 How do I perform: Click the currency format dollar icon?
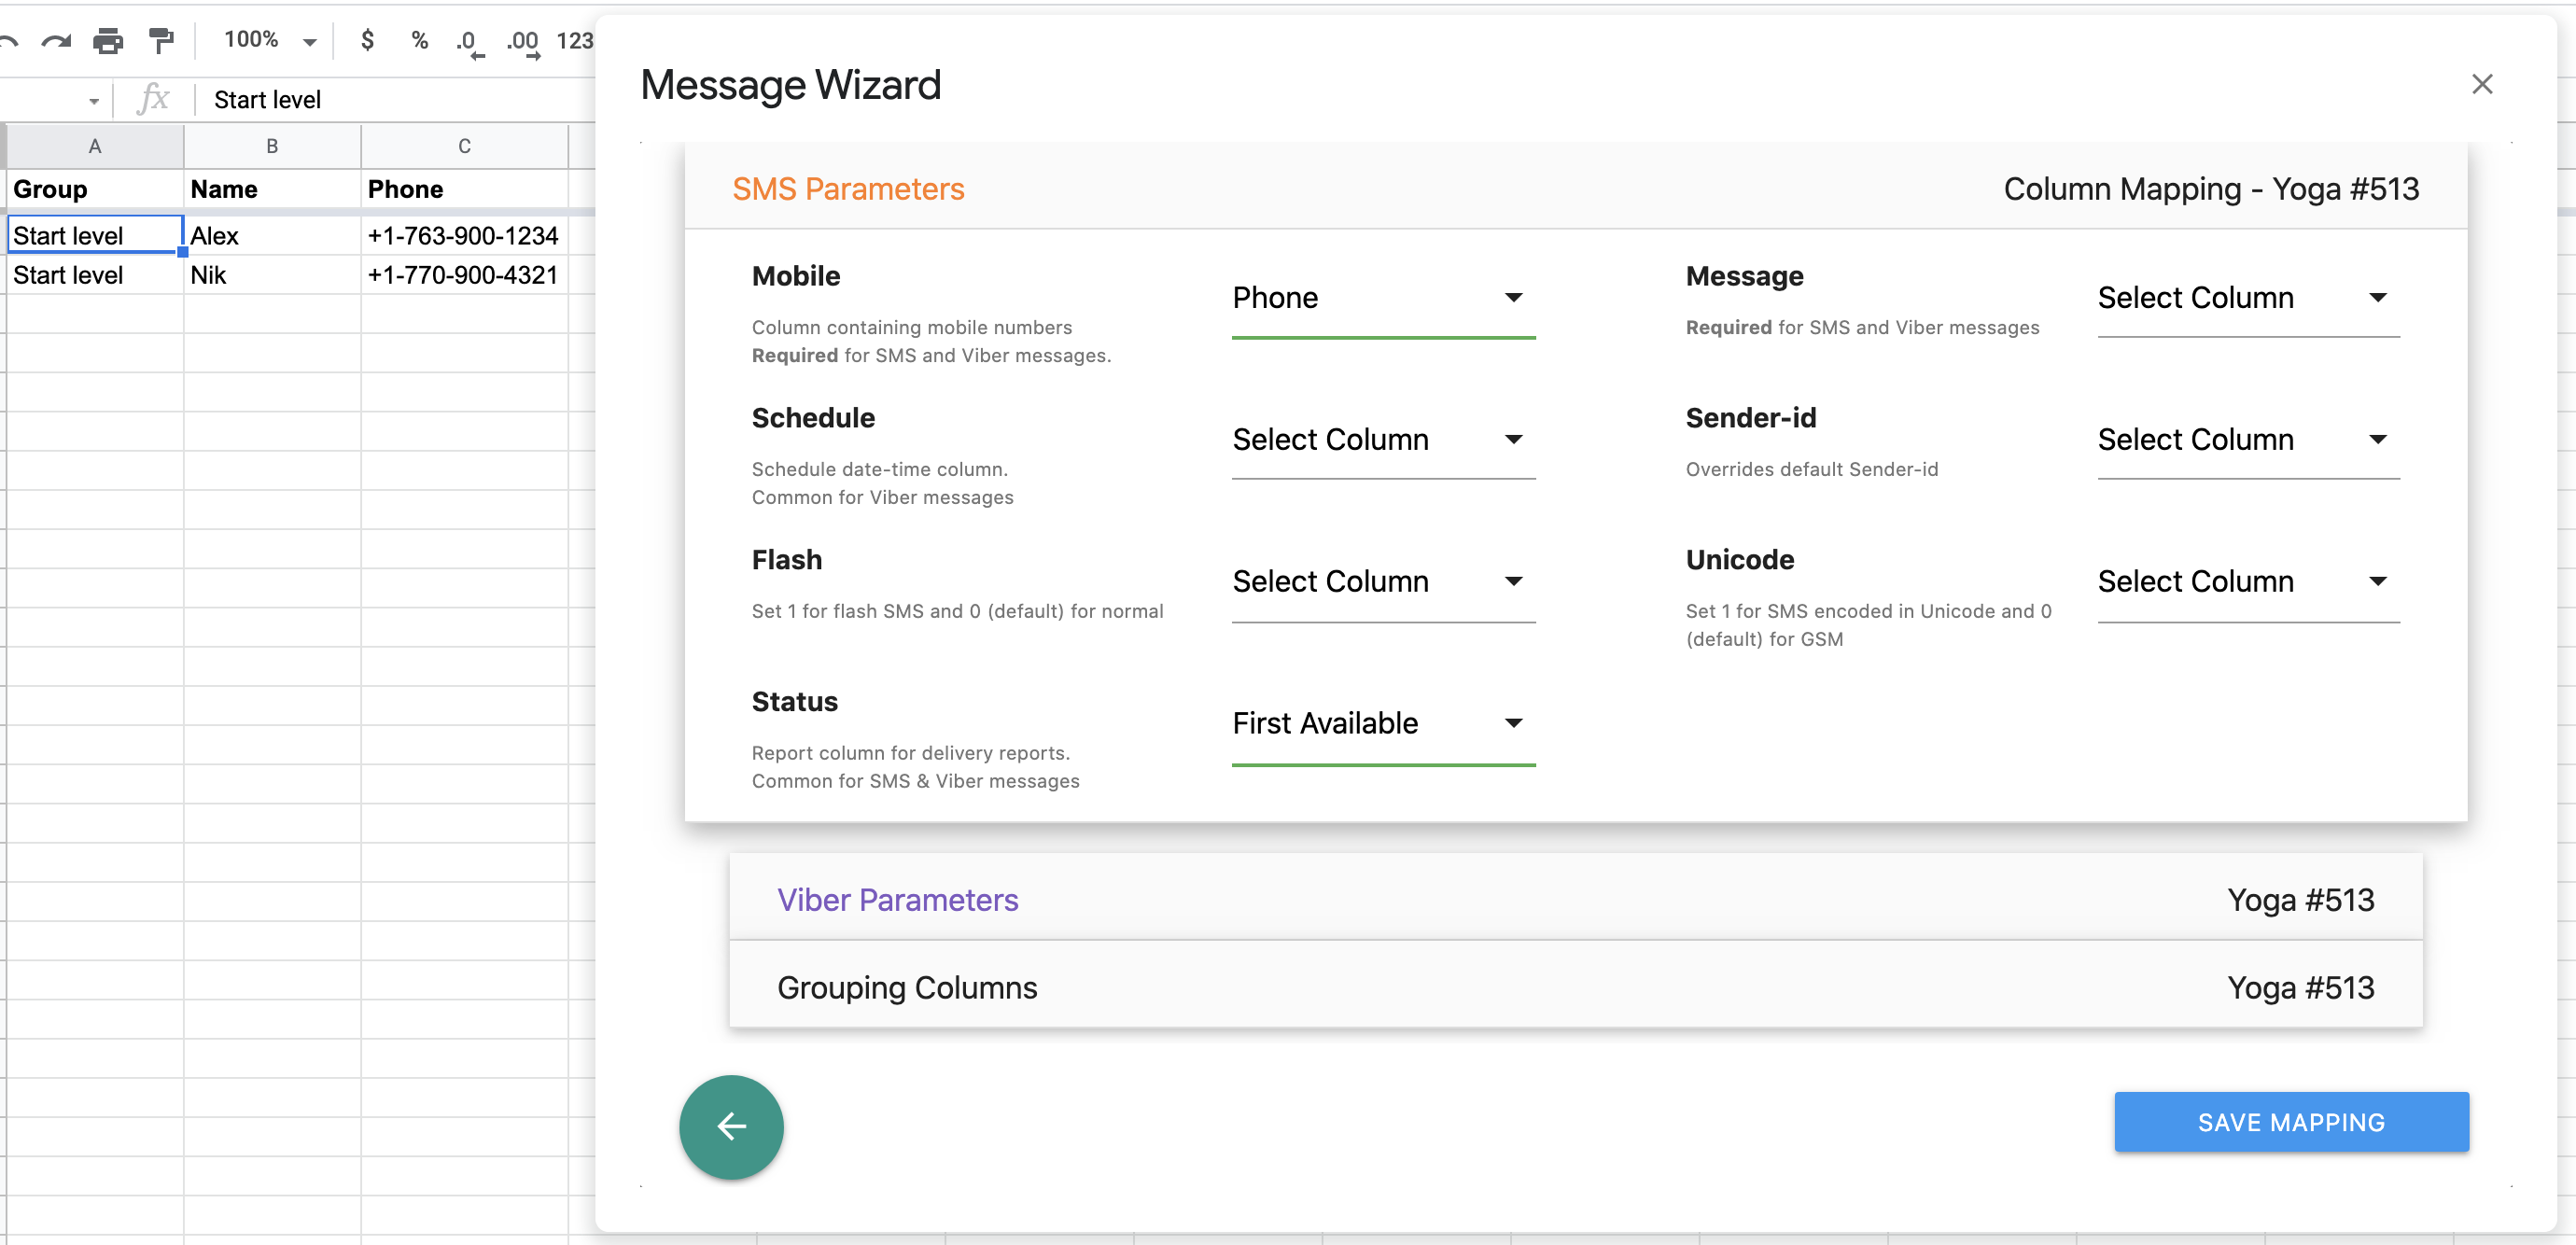tap(368, 41)
